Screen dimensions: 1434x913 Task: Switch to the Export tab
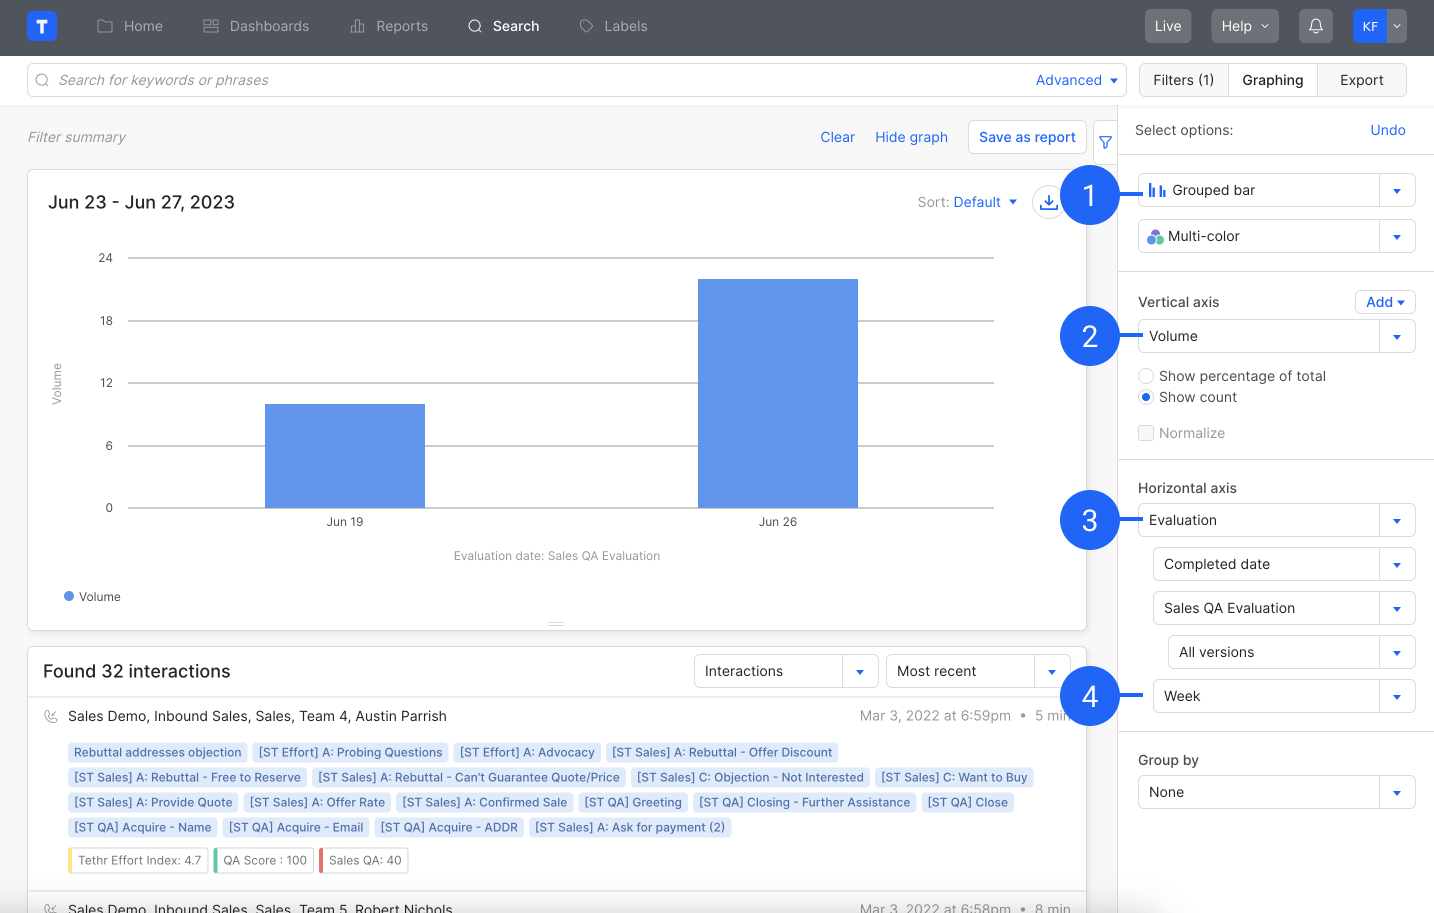point(1362,80)
